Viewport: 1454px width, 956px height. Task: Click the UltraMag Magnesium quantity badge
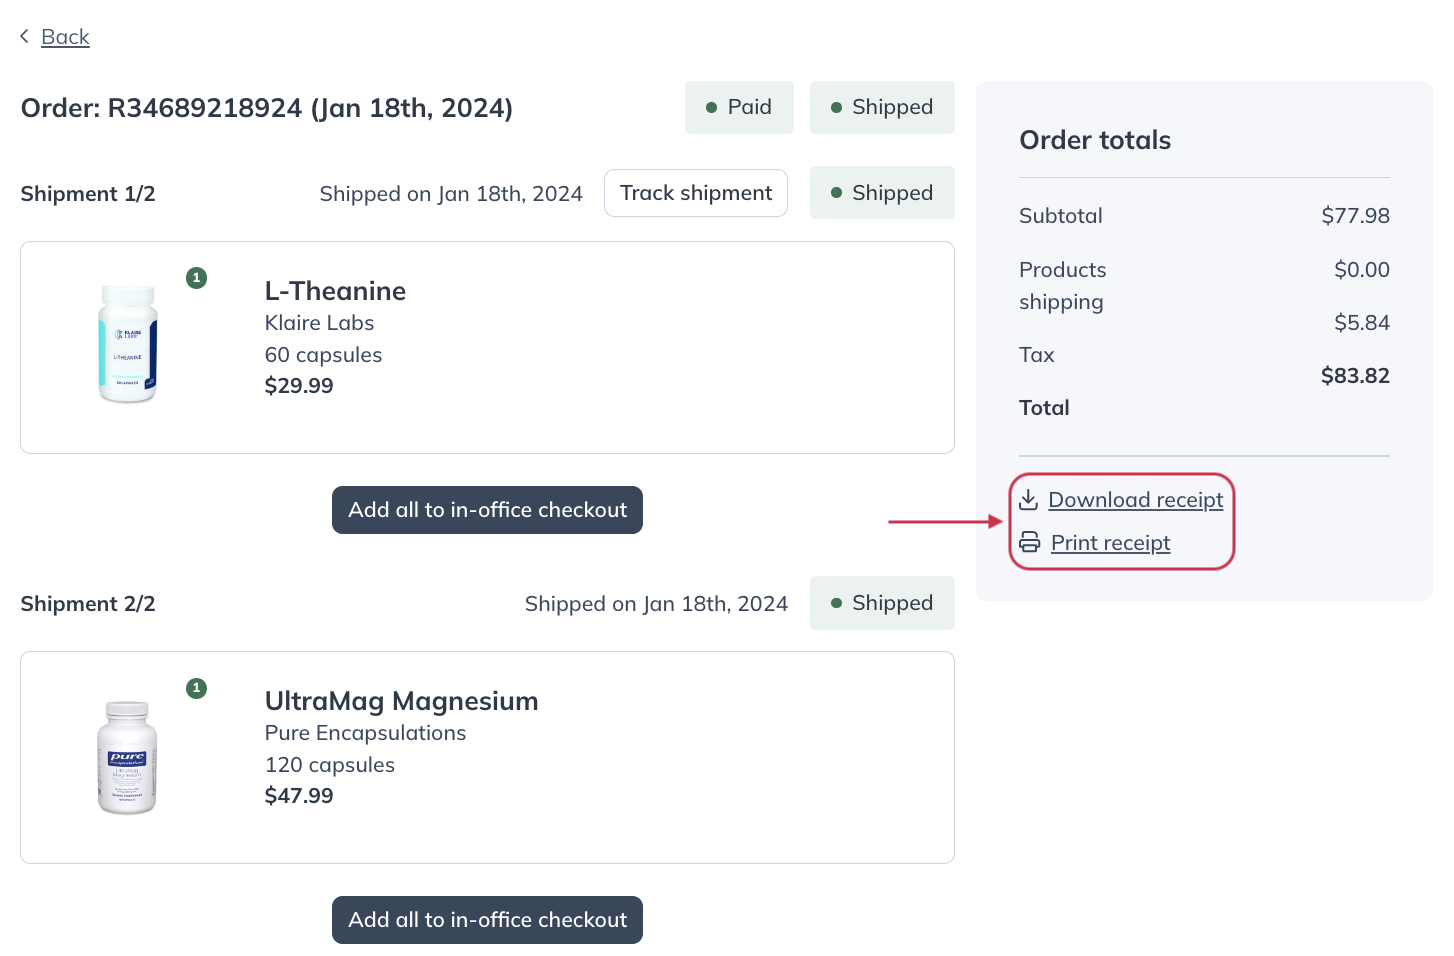197,688
